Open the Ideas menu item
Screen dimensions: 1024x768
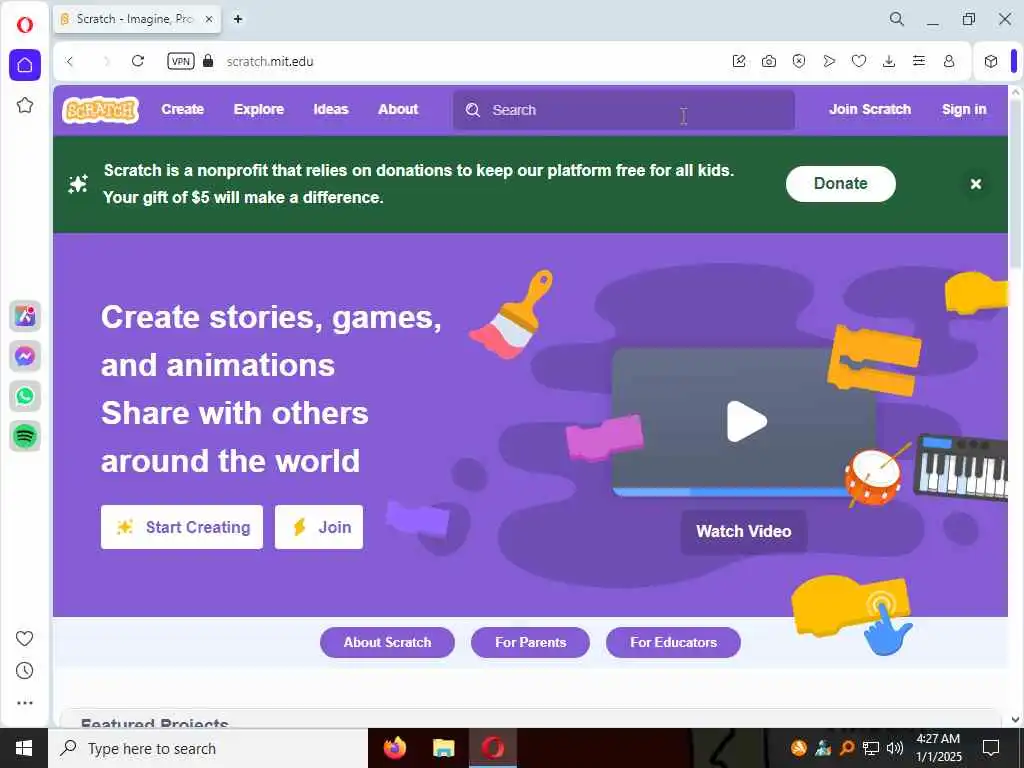pos(331,110)
